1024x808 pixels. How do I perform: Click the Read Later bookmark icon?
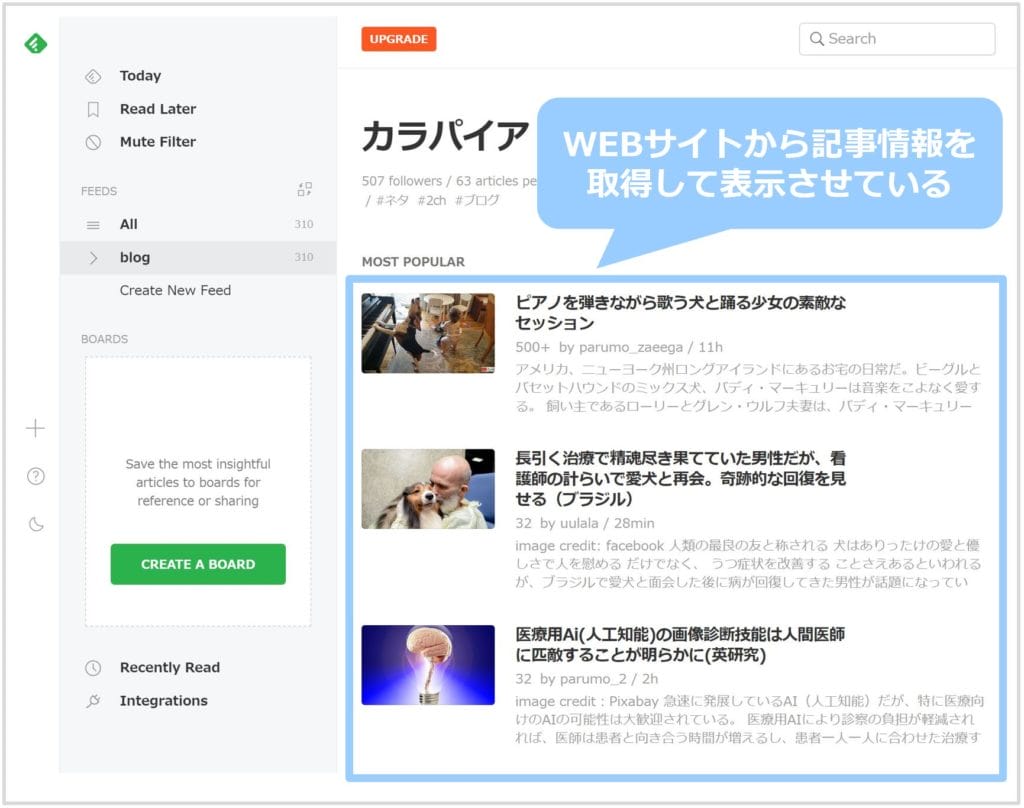click(x=93, y=109)
